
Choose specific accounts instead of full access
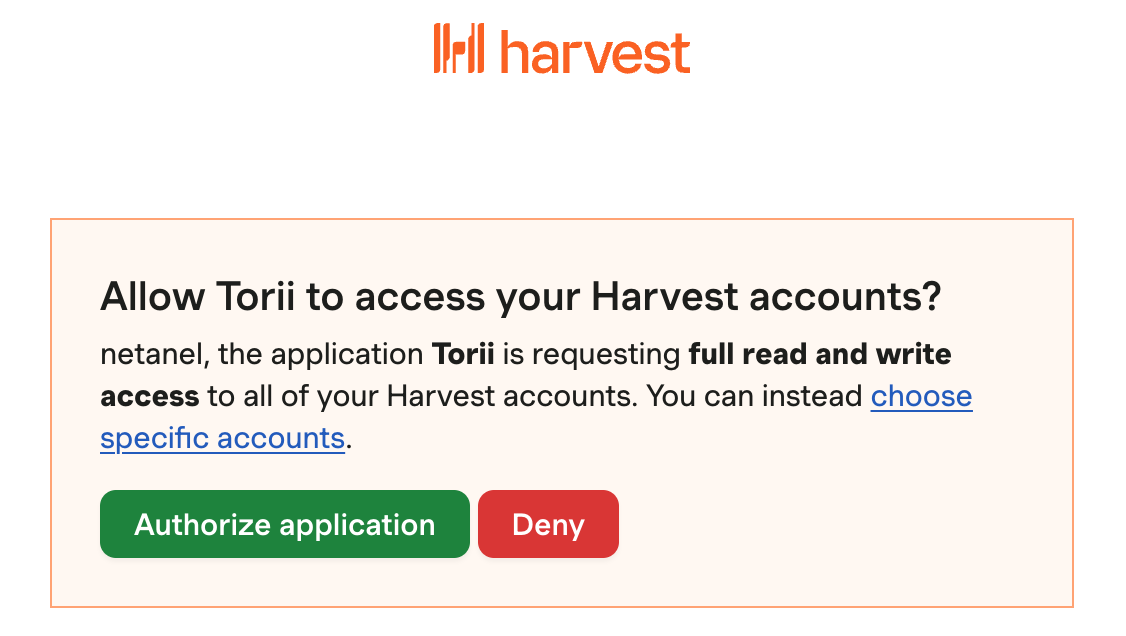coord(921,396)
